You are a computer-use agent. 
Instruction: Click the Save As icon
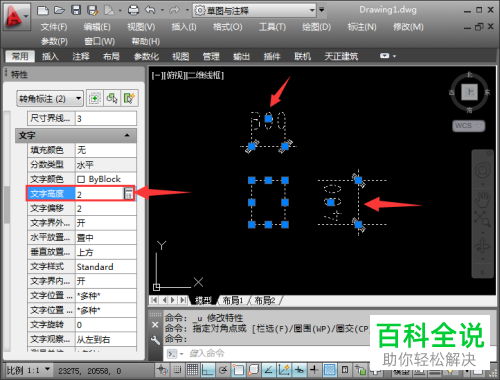[92, 10]
